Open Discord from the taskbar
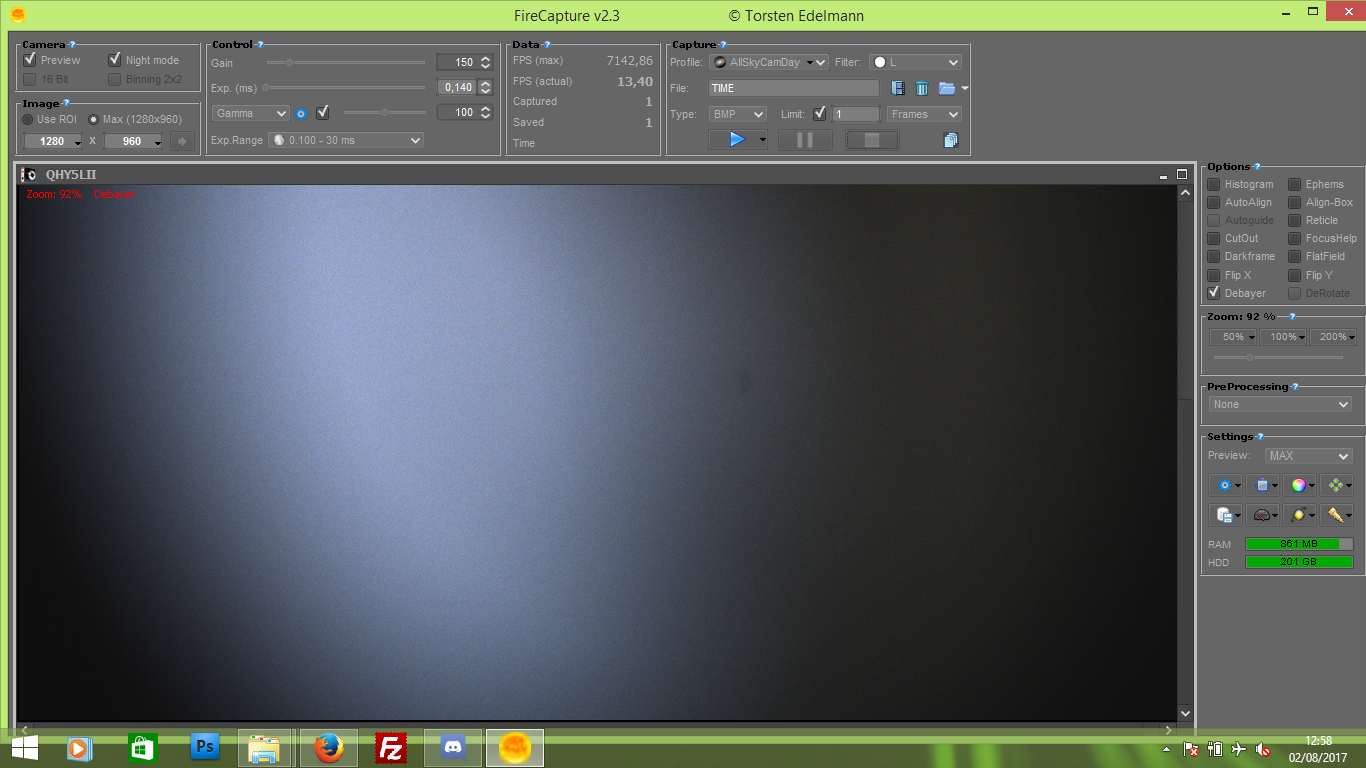 [453, 748]
